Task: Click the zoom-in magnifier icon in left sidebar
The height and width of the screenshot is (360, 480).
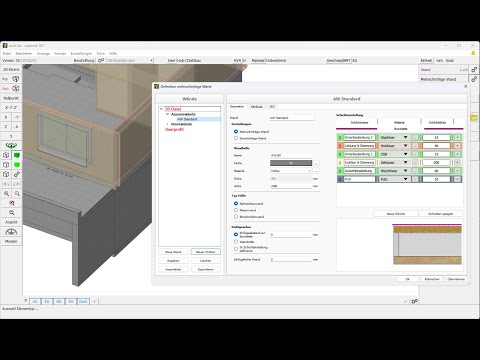Action: coord(6,193)
